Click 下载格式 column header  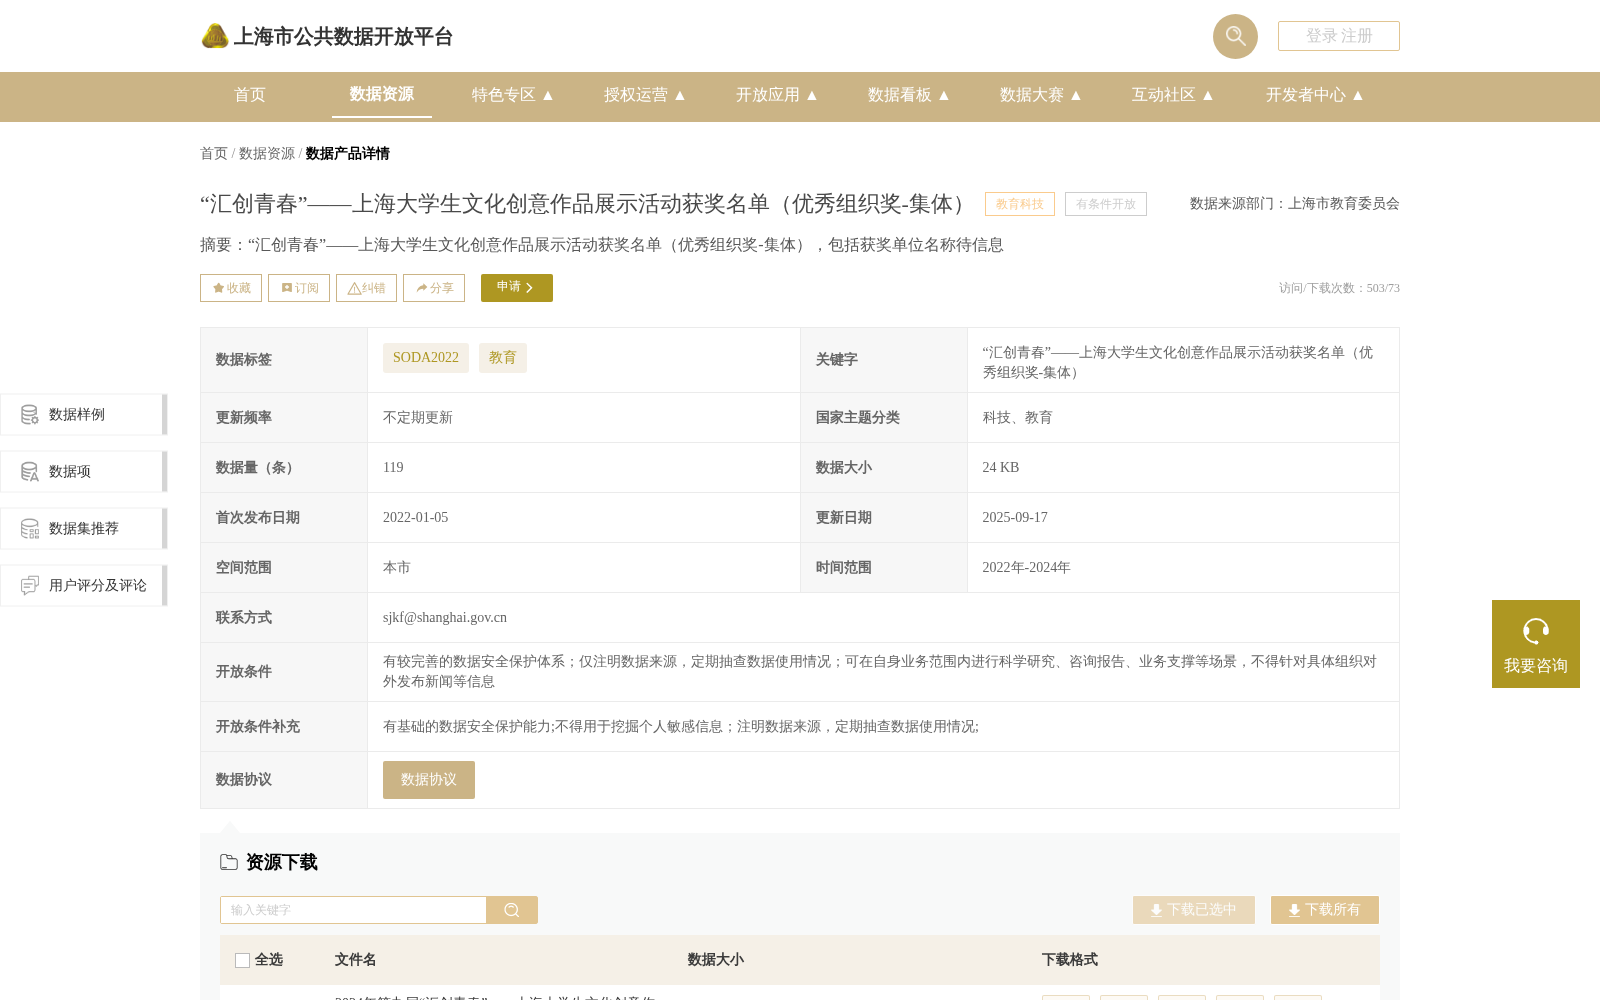[x=1070, y=960]
